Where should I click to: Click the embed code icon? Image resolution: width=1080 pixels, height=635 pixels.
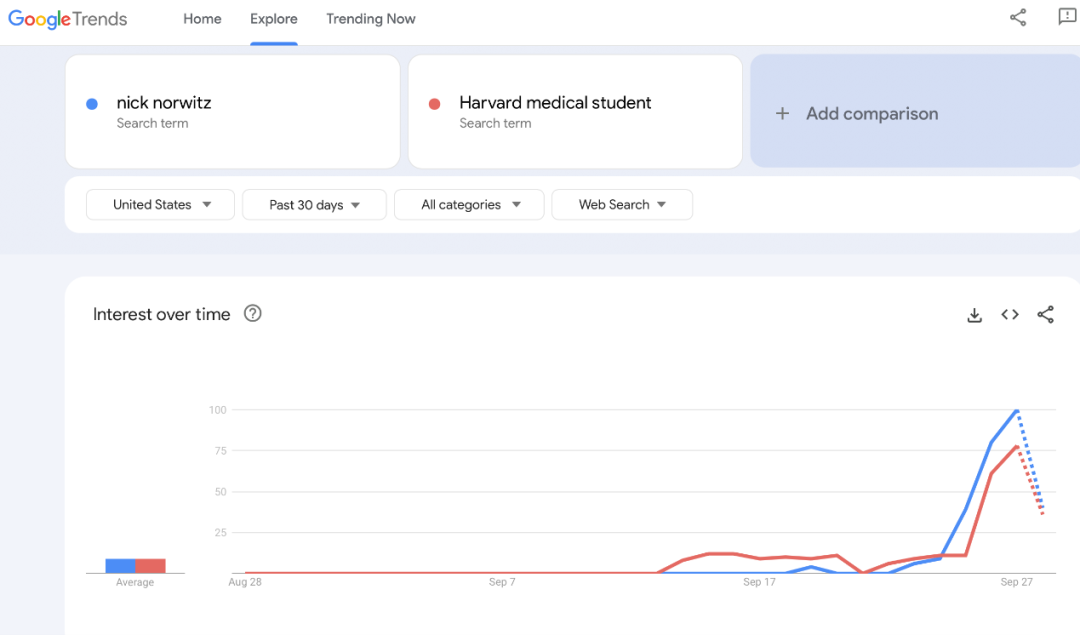pos(1010,315)
